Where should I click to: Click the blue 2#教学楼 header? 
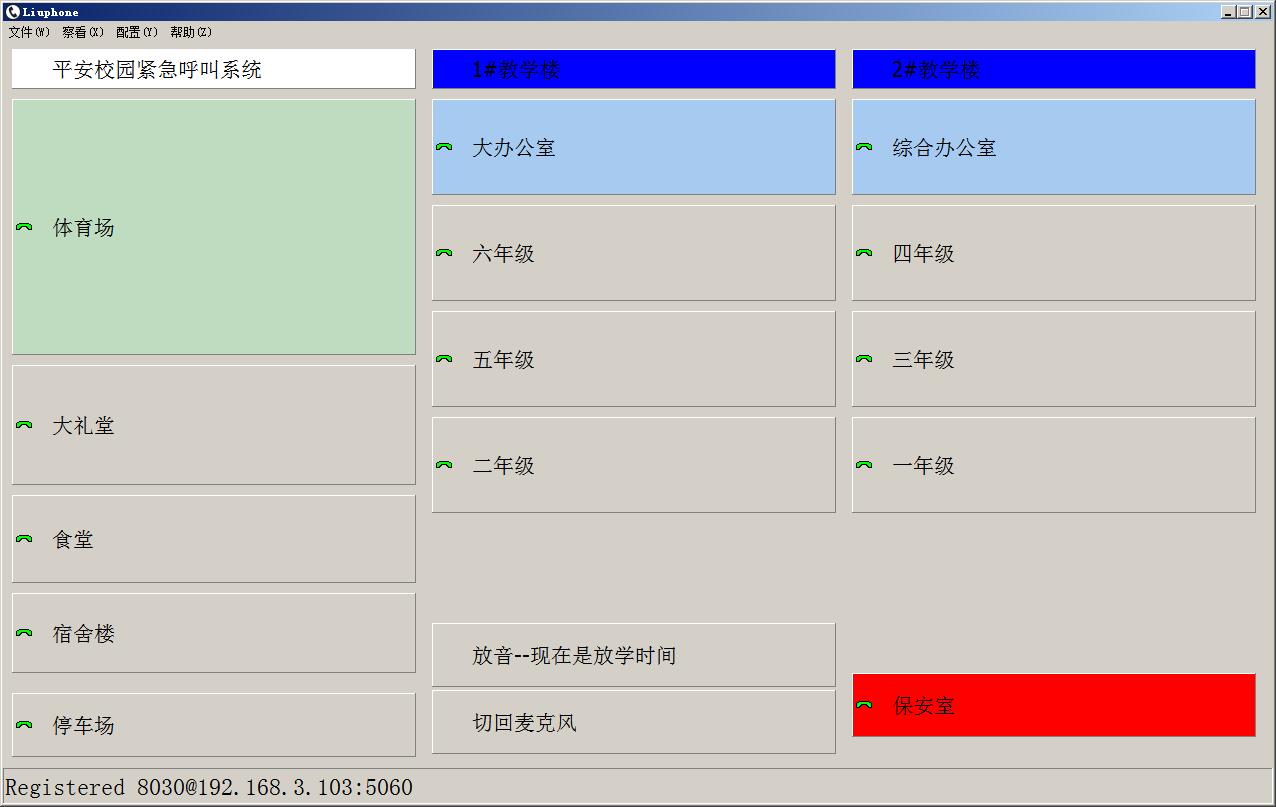pyautogui.click(x=1054, y=69)
